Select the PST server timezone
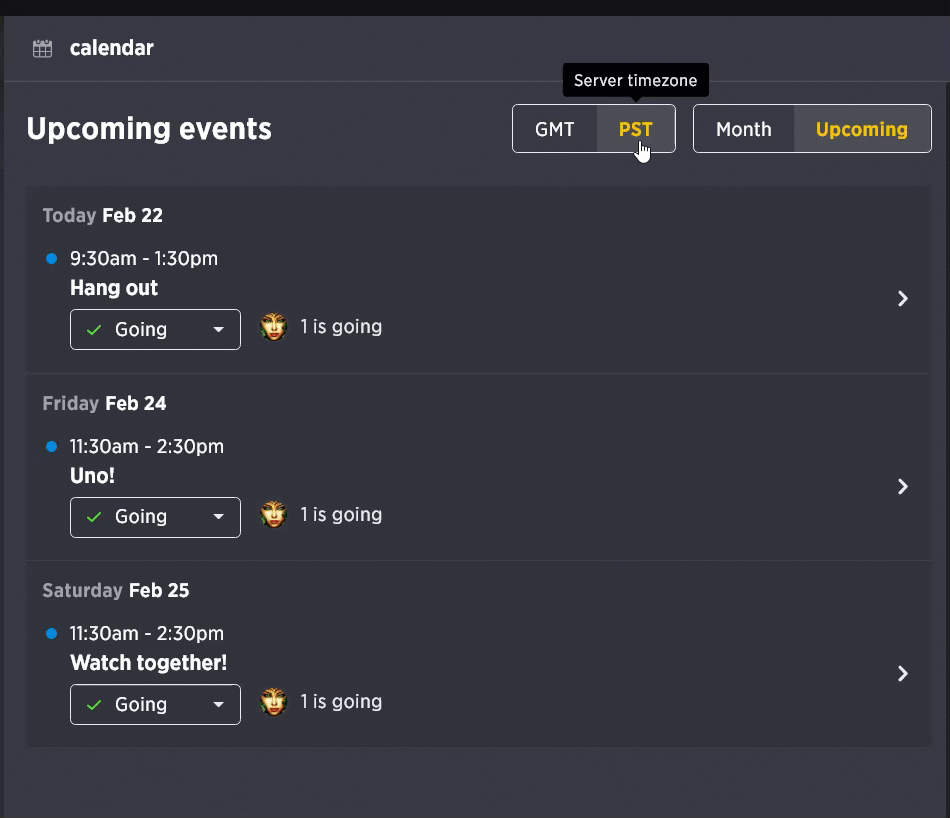The width and height of the screenshot is (950, 818). click(636, 129)
